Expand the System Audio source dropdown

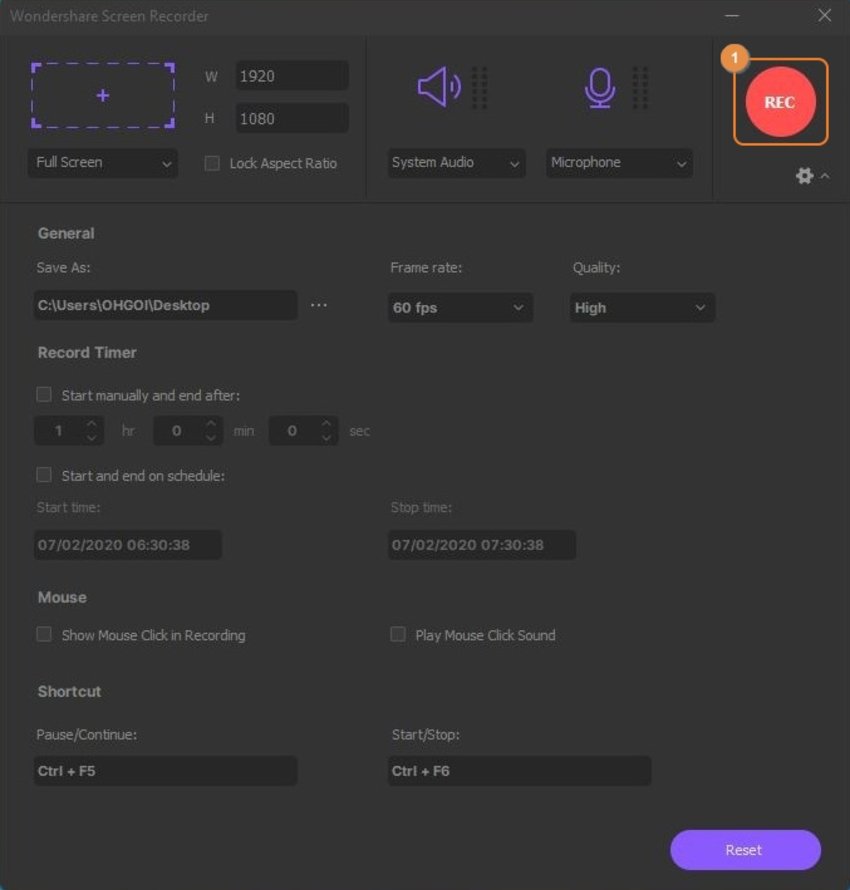click(456, 163)
